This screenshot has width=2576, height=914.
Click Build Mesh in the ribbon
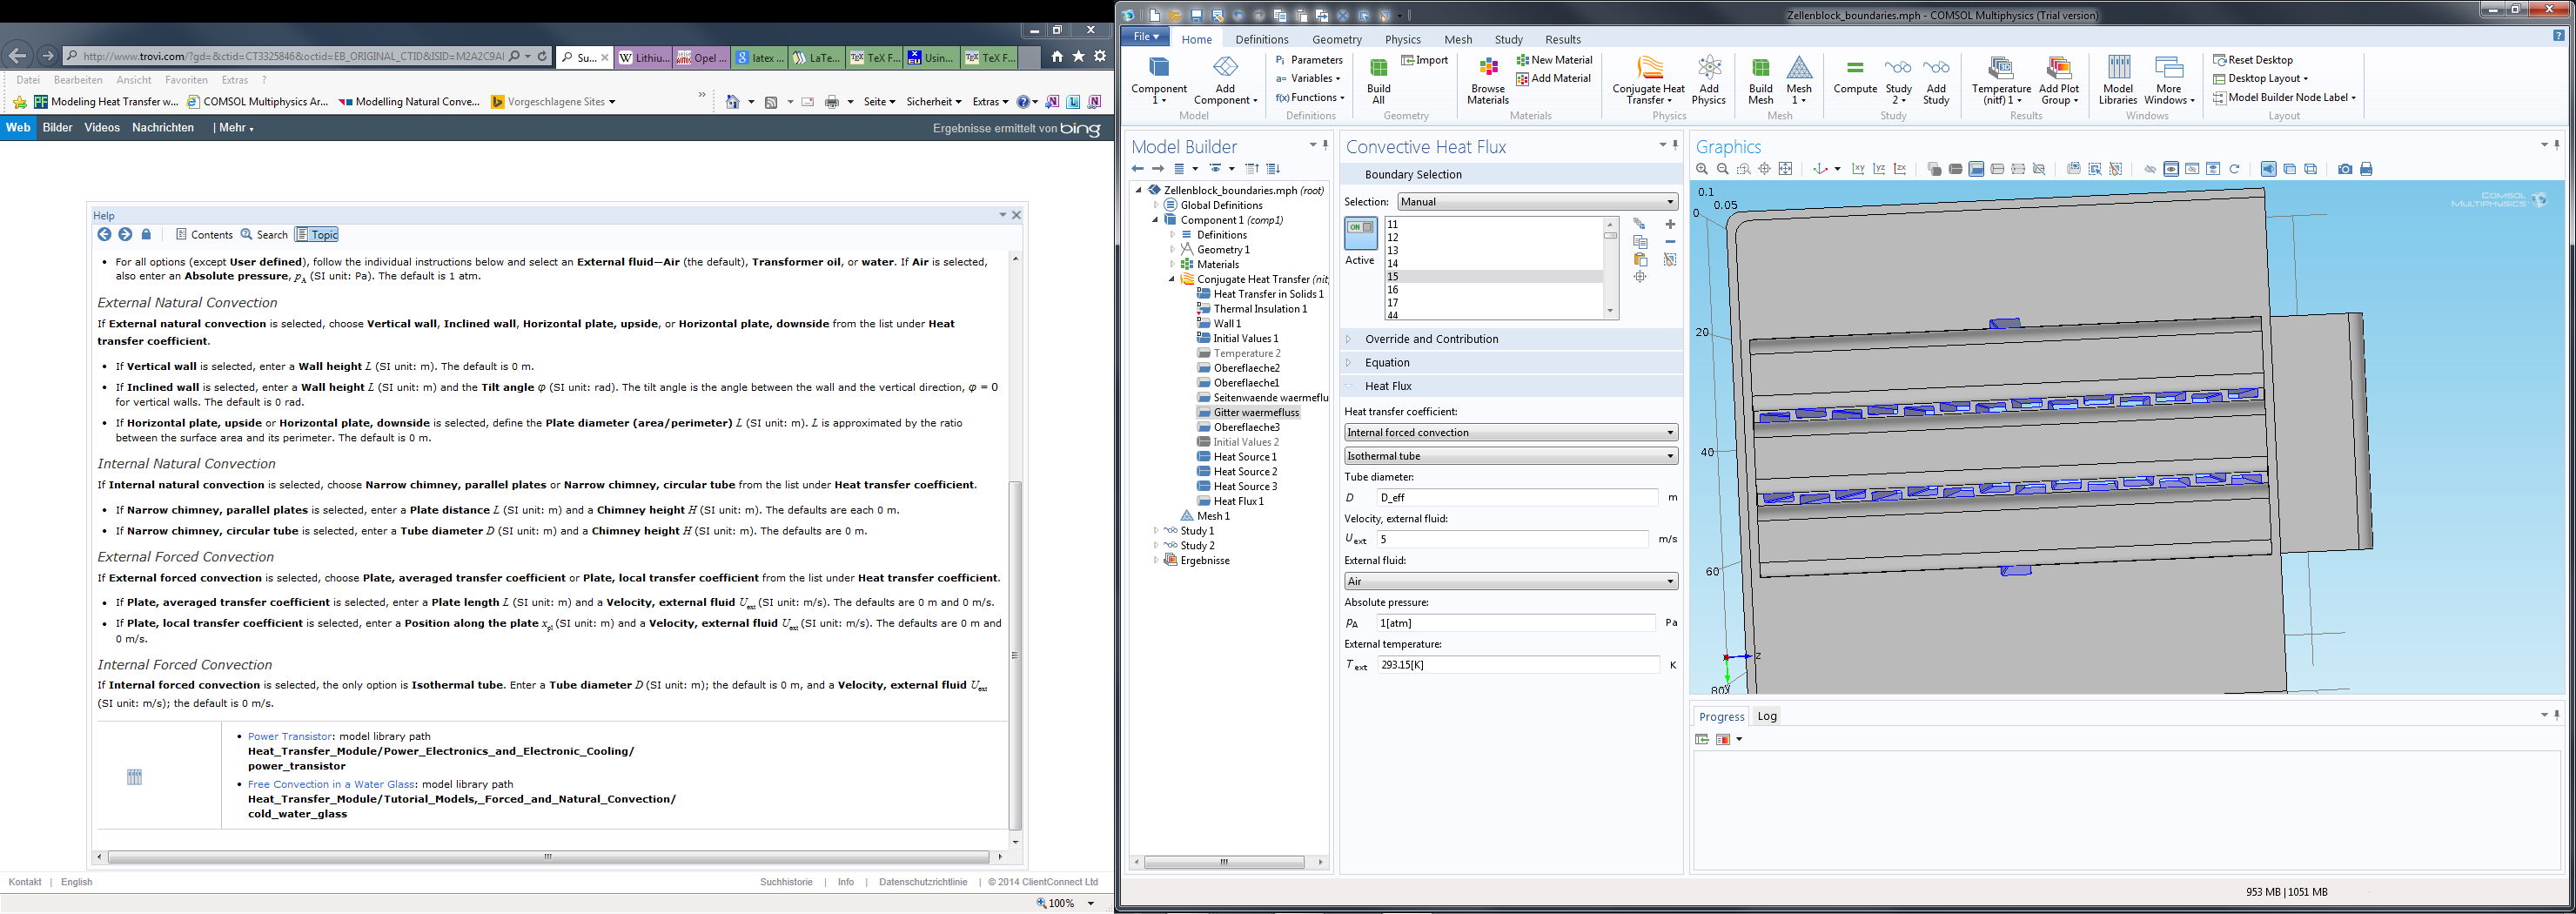pos(1761,80)
